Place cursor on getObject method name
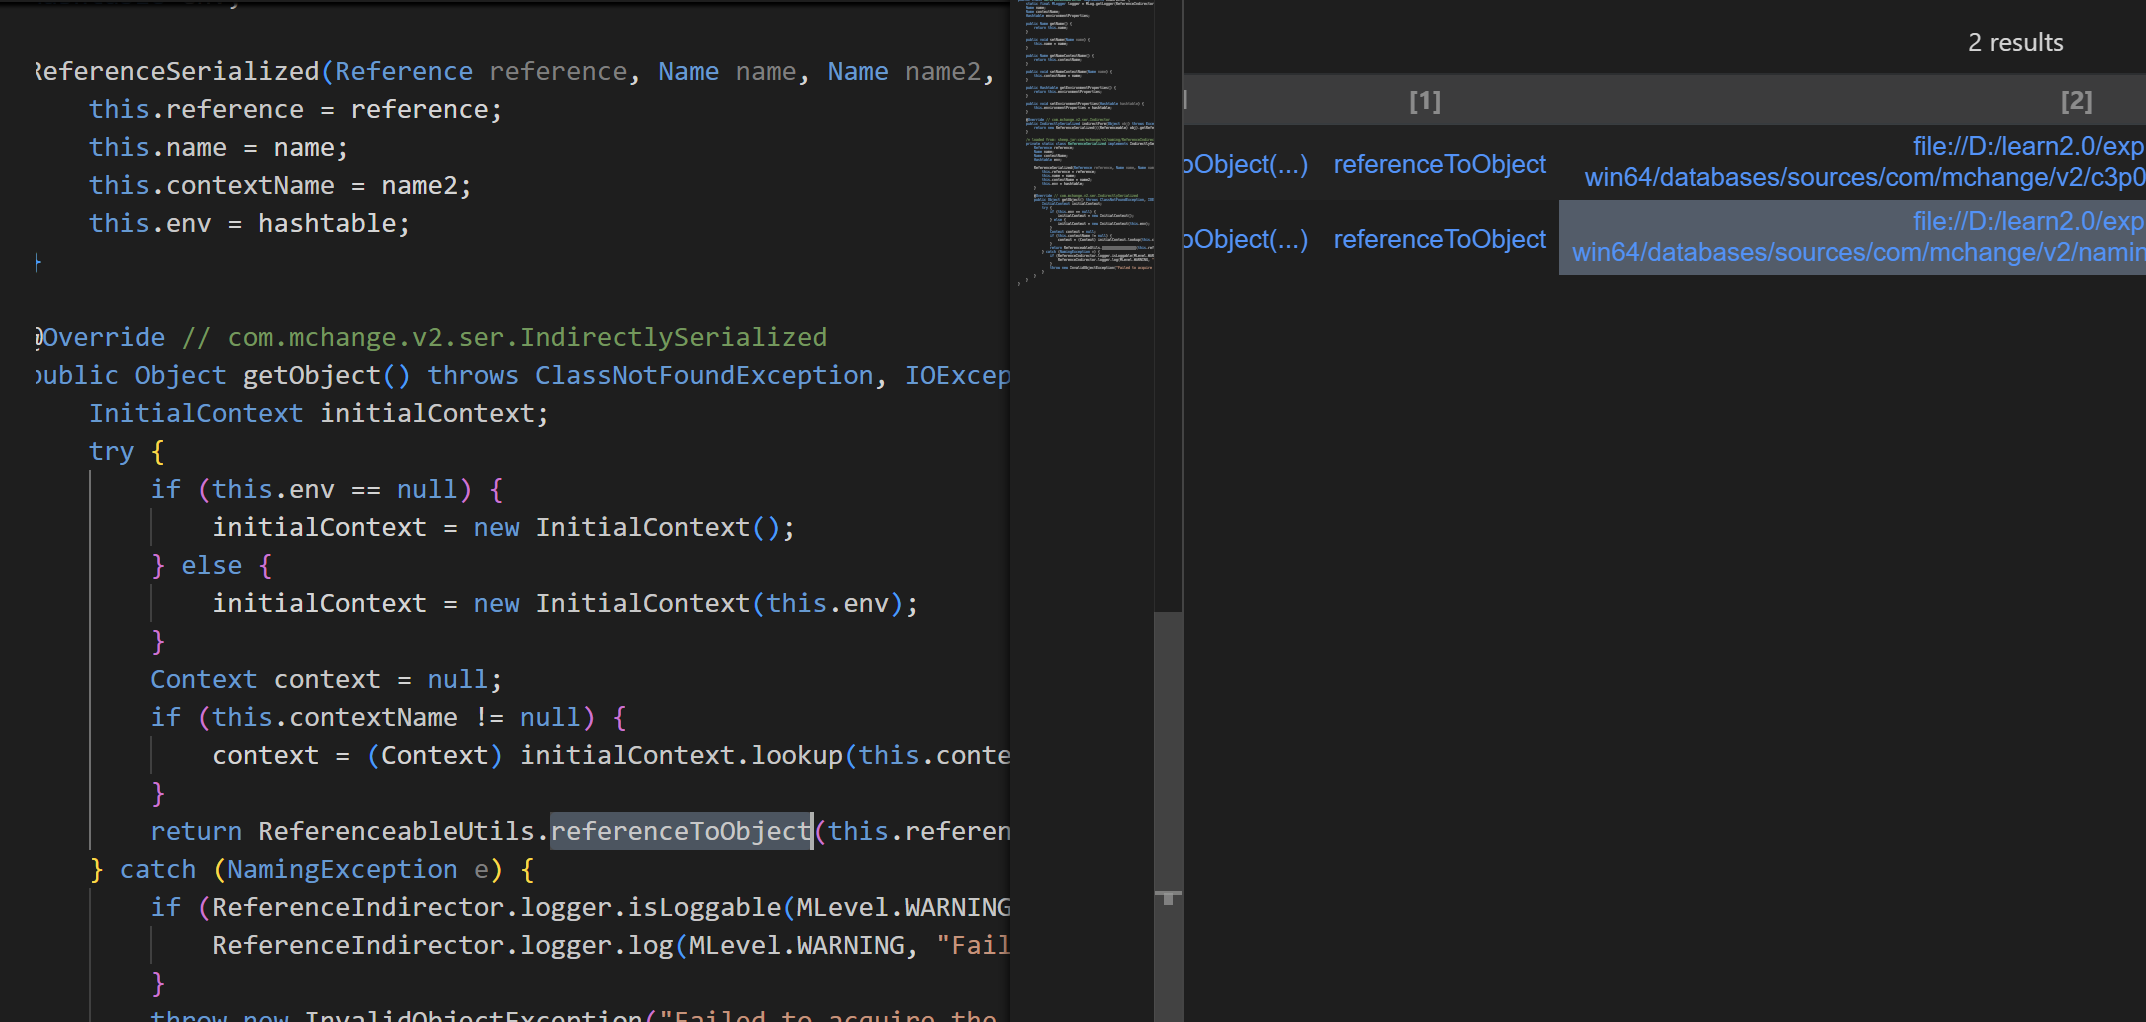Viewport: 2146px width, 1022px height. point(311,375)
